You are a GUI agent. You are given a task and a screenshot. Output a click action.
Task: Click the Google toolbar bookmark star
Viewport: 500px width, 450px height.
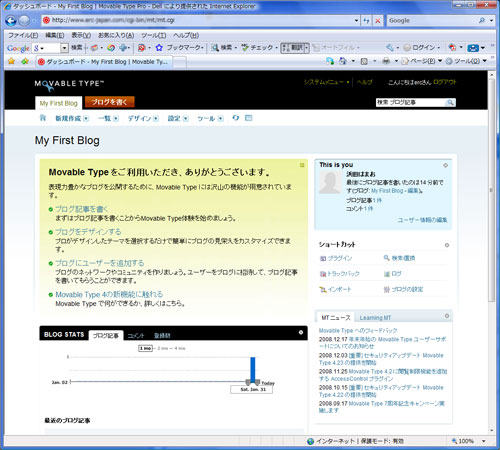point(159,48)
